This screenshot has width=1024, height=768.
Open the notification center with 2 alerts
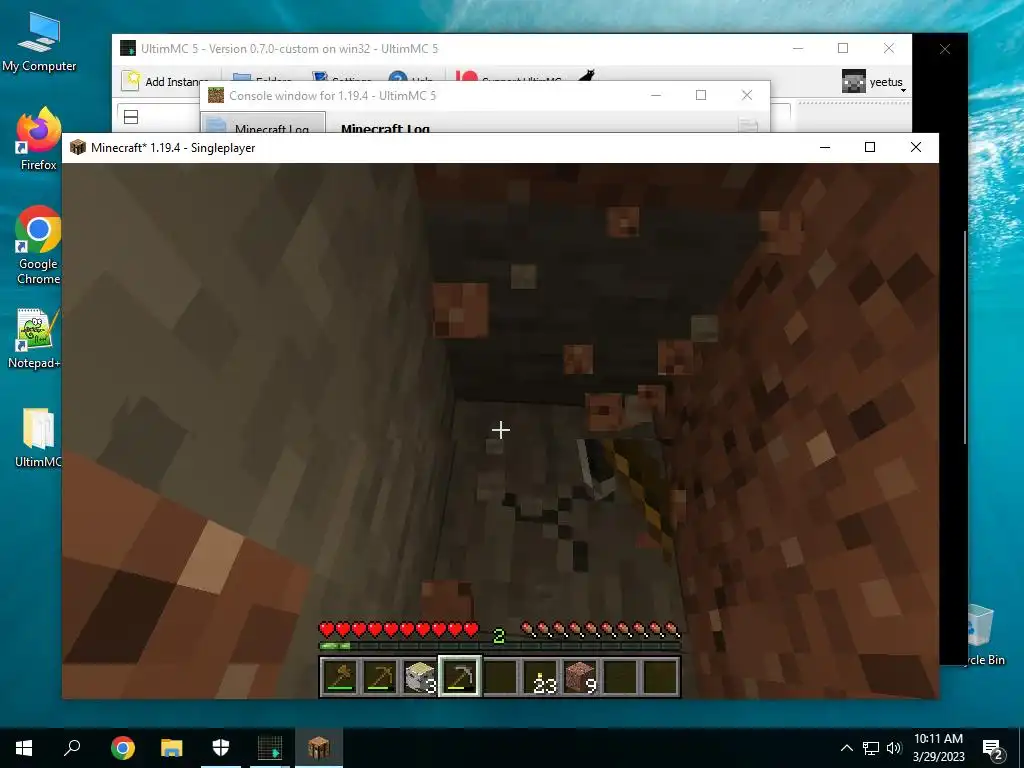click(x=993, y=750)
